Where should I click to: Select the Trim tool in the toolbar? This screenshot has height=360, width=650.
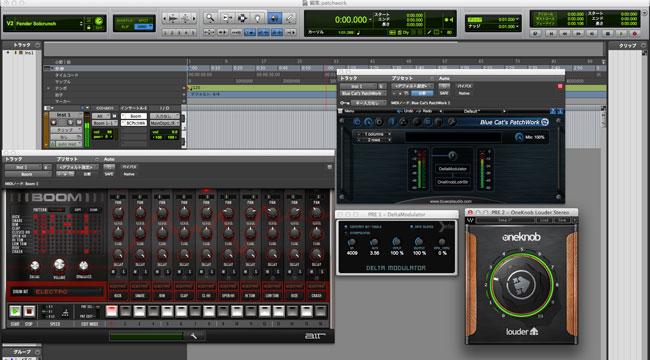pyautogui.click(x=227, y=18)
